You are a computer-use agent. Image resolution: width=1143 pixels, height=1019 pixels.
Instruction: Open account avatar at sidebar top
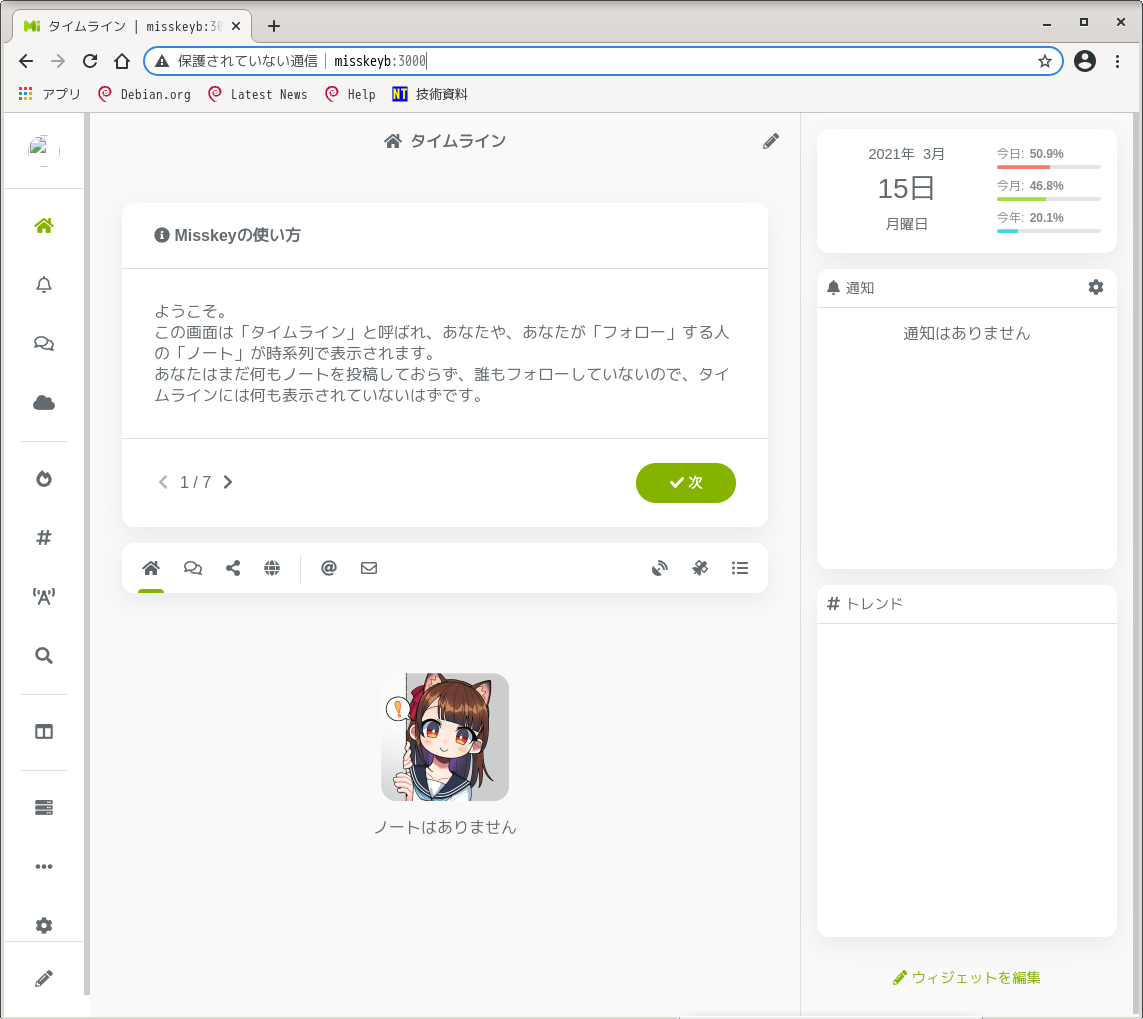[x=44, y=150]
